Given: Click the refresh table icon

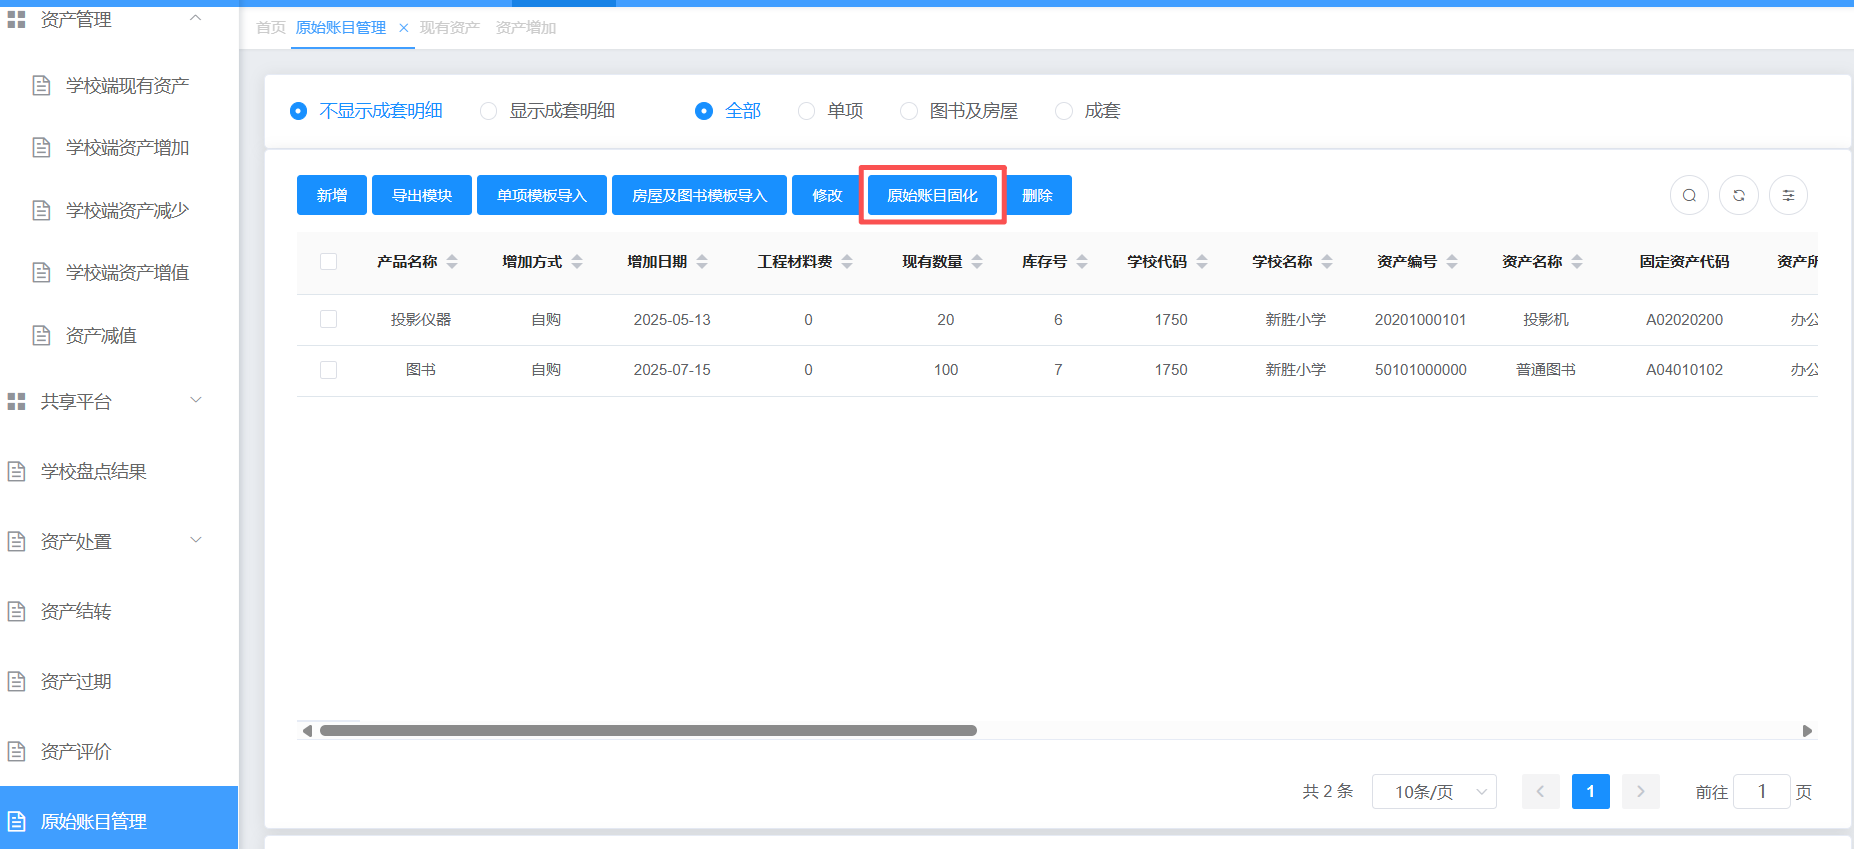Looking at the screenshot, I should coord(1739,195).
